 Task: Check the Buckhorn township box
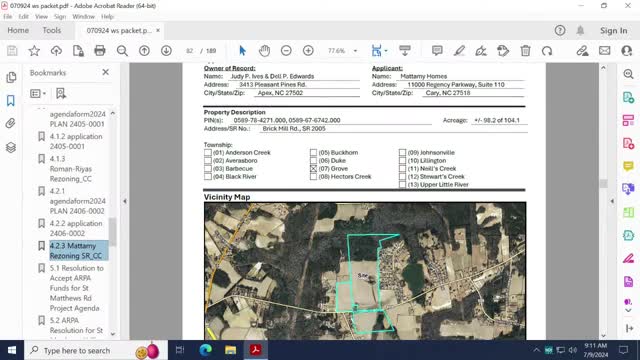point(313,153)
